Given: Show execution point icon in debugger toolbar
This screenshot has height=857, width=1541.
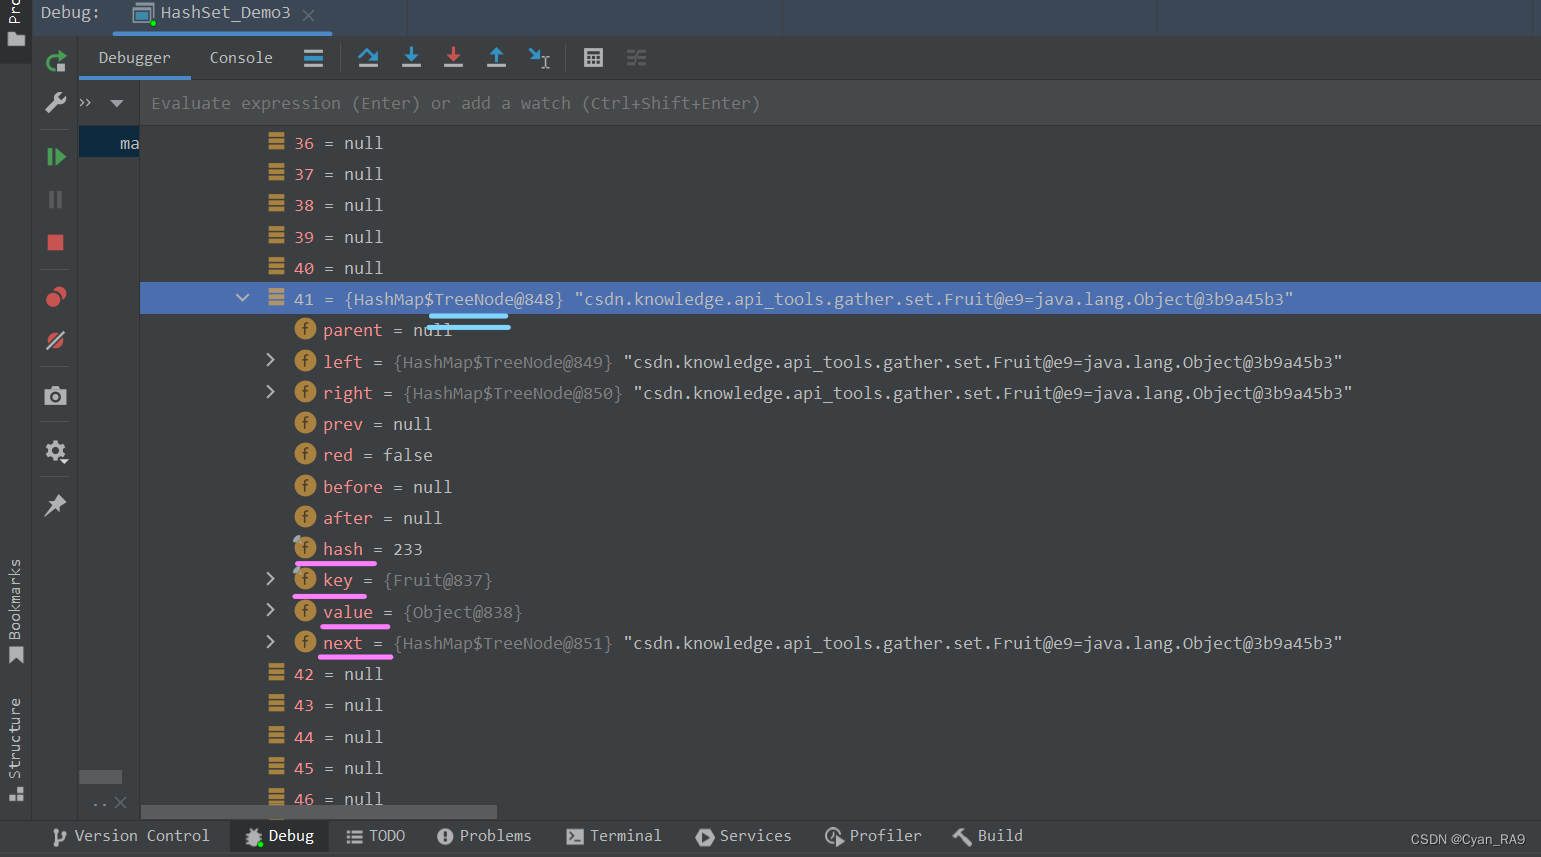Looking at the screenshot, I should 313,58.
